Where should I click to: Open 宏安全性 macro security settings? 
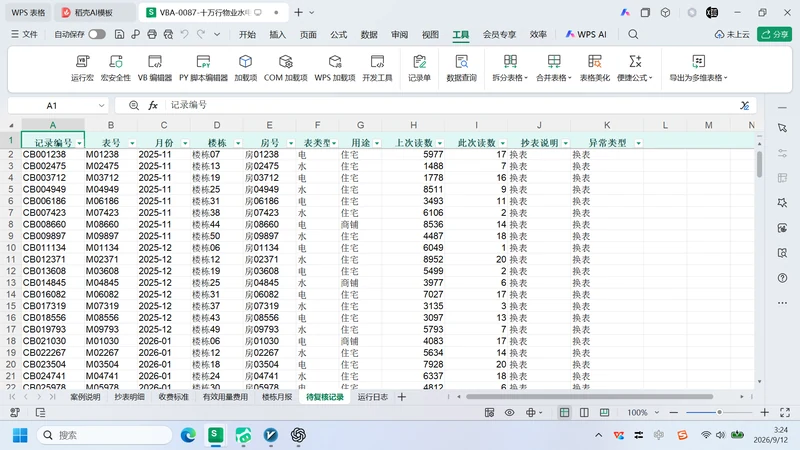click(116, 68)
